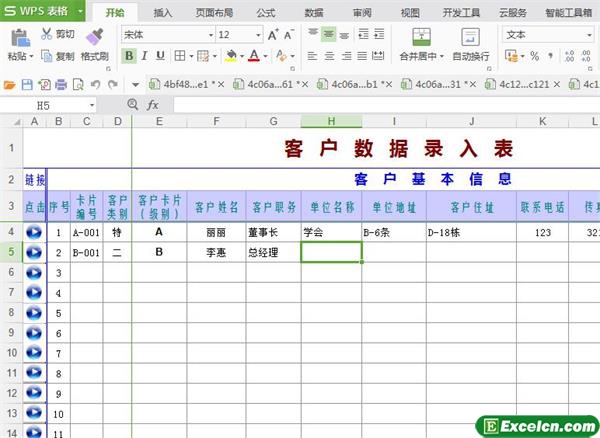The width and height of the screenshot is (600, 438).
Task: Click the print preview icon
Action: pos(78,85)
